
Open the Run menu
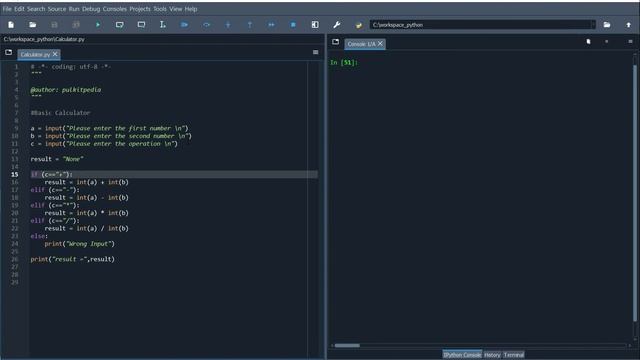pyautogui.click(x=74, y=9)
